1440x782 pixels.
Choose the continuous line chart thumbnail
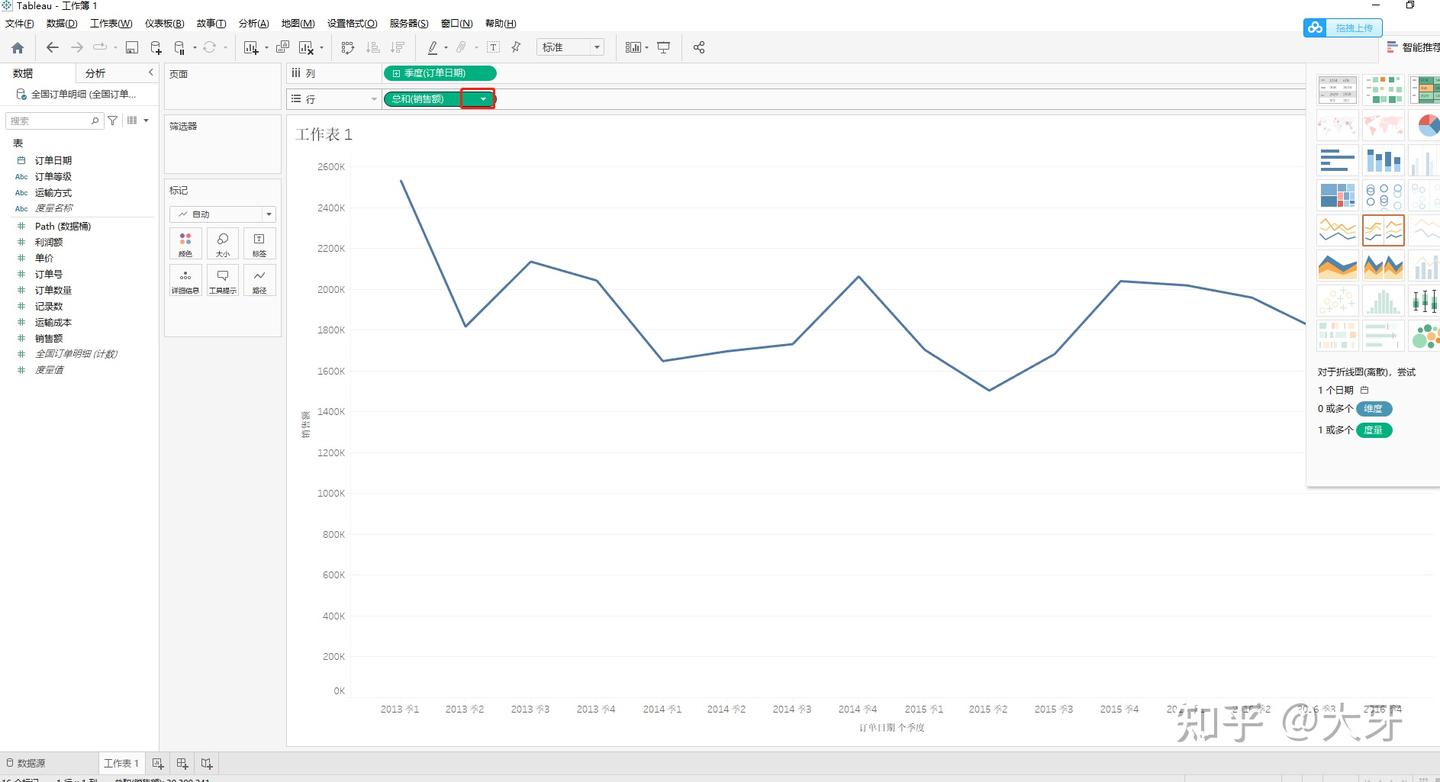click(1337, 230)
